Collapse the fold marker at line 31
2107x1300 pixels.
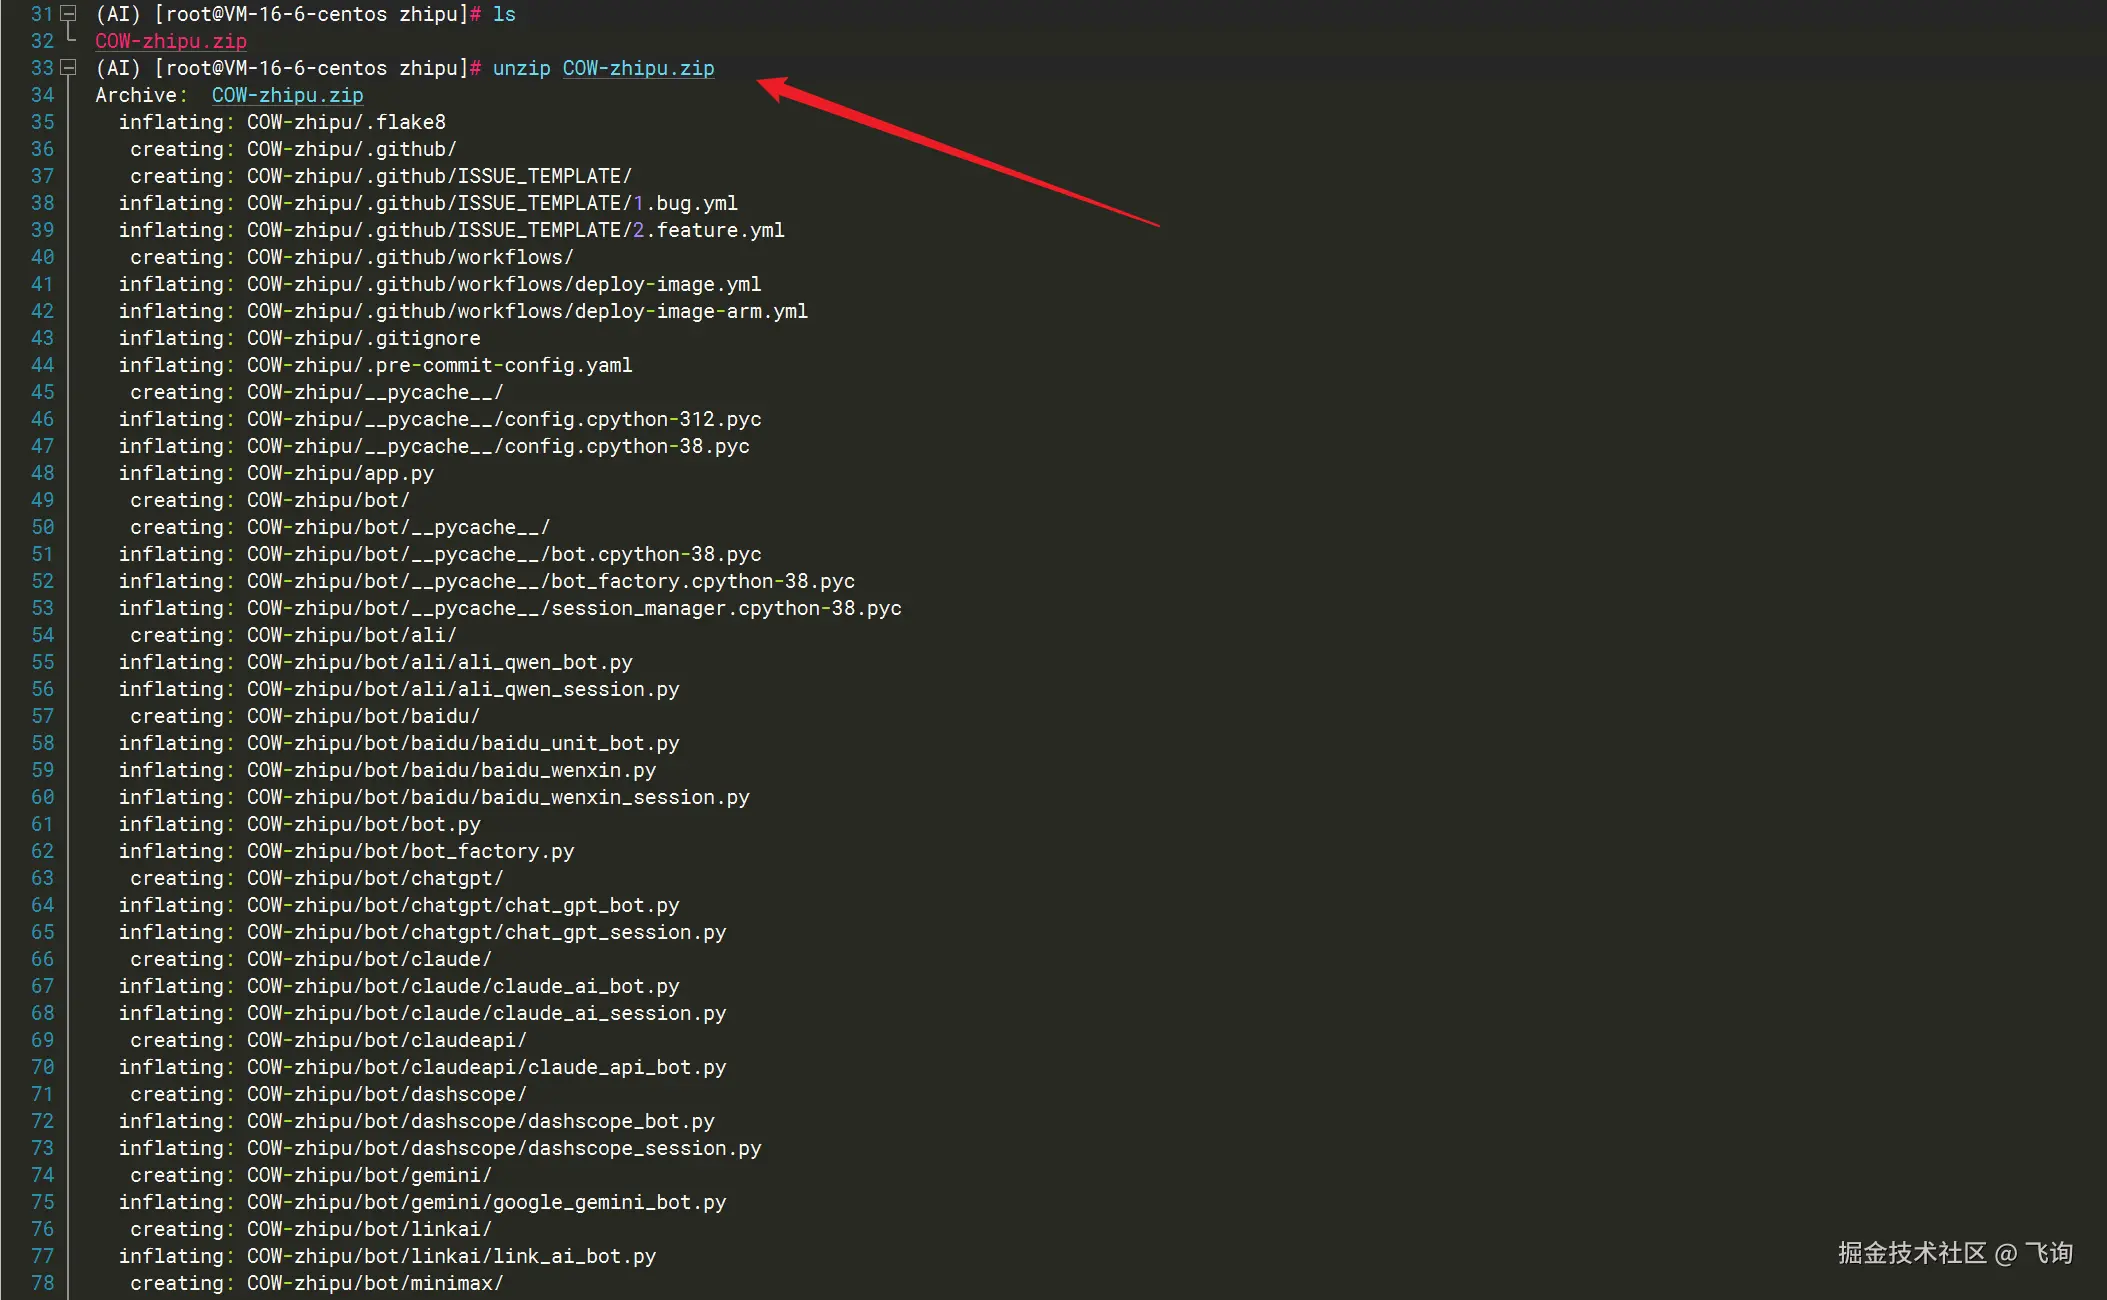[x=68, y=14]
